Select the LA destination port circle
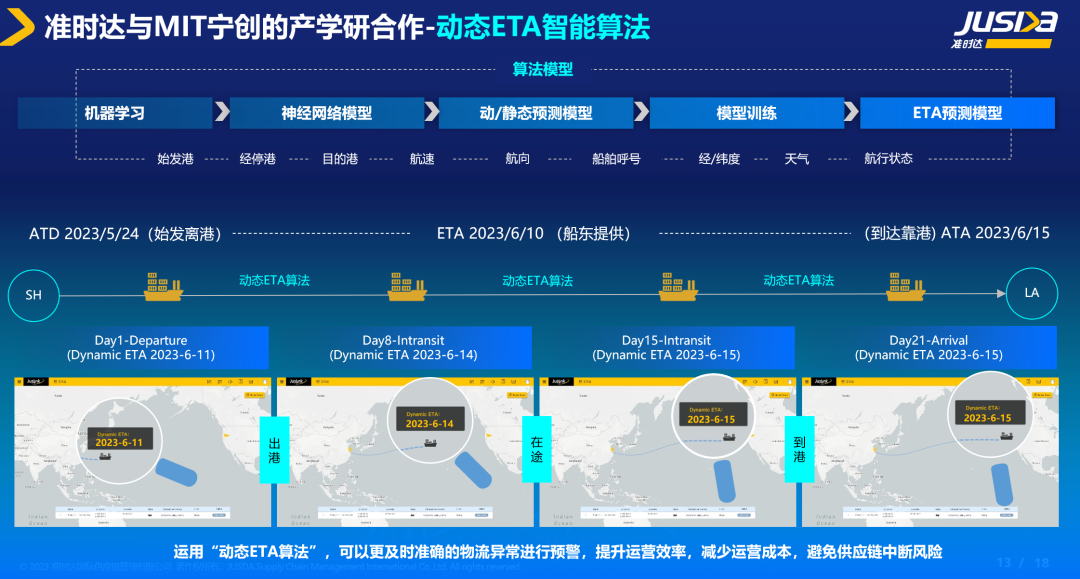Image resolution: width=1080 pixels, height=579 pixels. (x=1031, y=293)
